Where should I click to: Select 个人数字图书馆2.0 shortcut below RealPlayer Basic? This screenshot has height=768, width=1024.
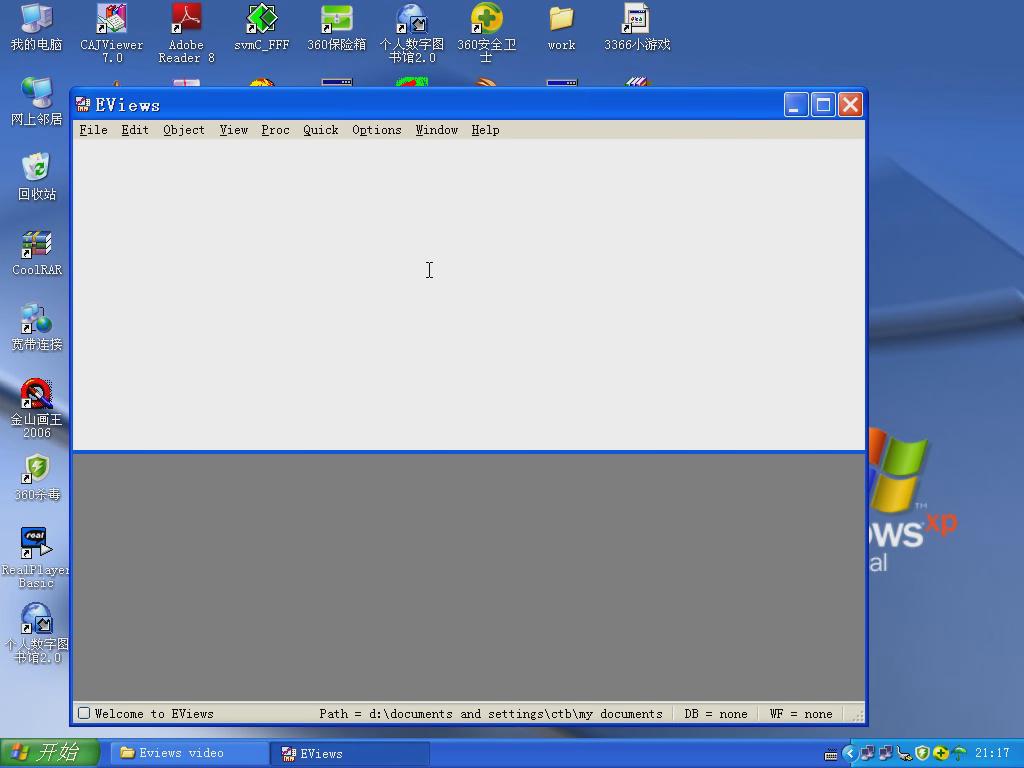37,633
